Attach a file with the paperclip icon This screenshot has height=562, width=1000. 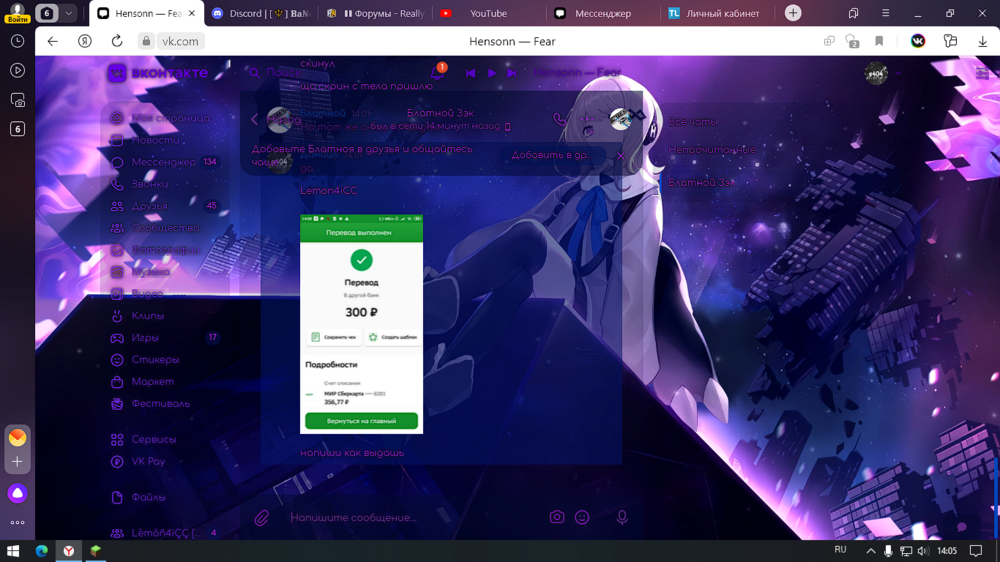pos(261,517)
